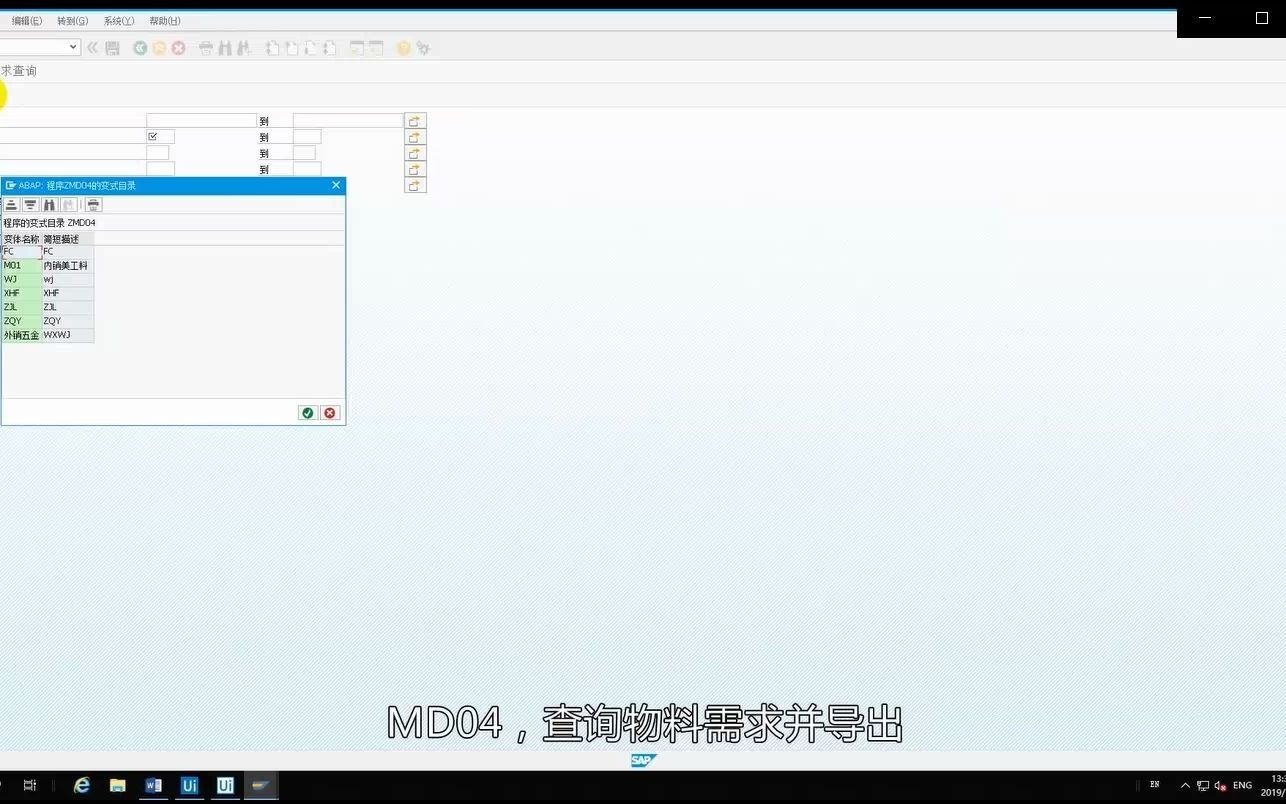
Task: Click the field containing the check mark
Action: point(160,137)
